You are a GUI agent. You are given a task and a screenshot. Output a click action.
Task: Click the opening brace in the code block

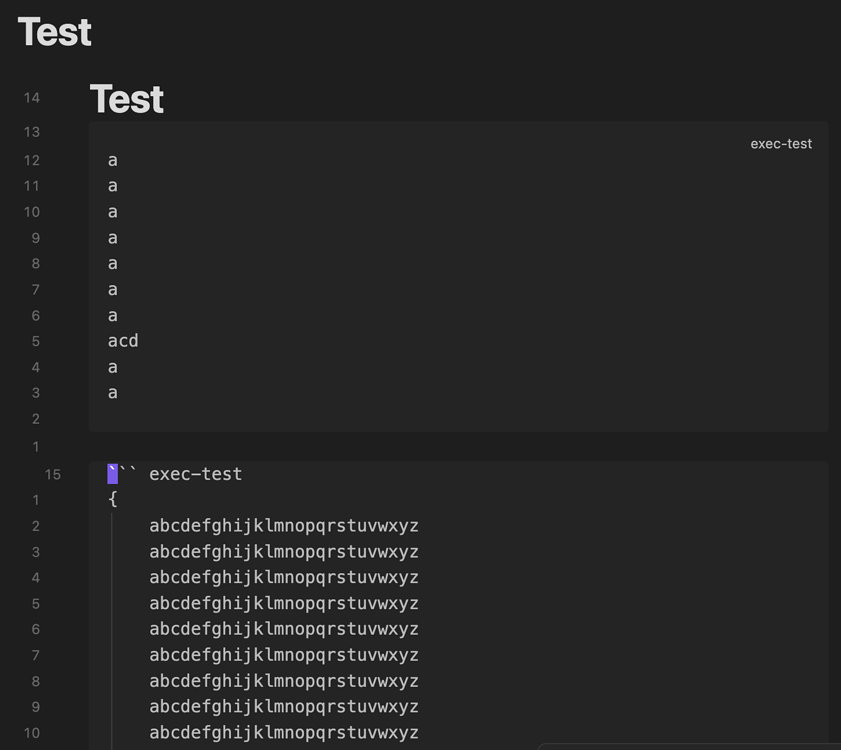(112, 500)
